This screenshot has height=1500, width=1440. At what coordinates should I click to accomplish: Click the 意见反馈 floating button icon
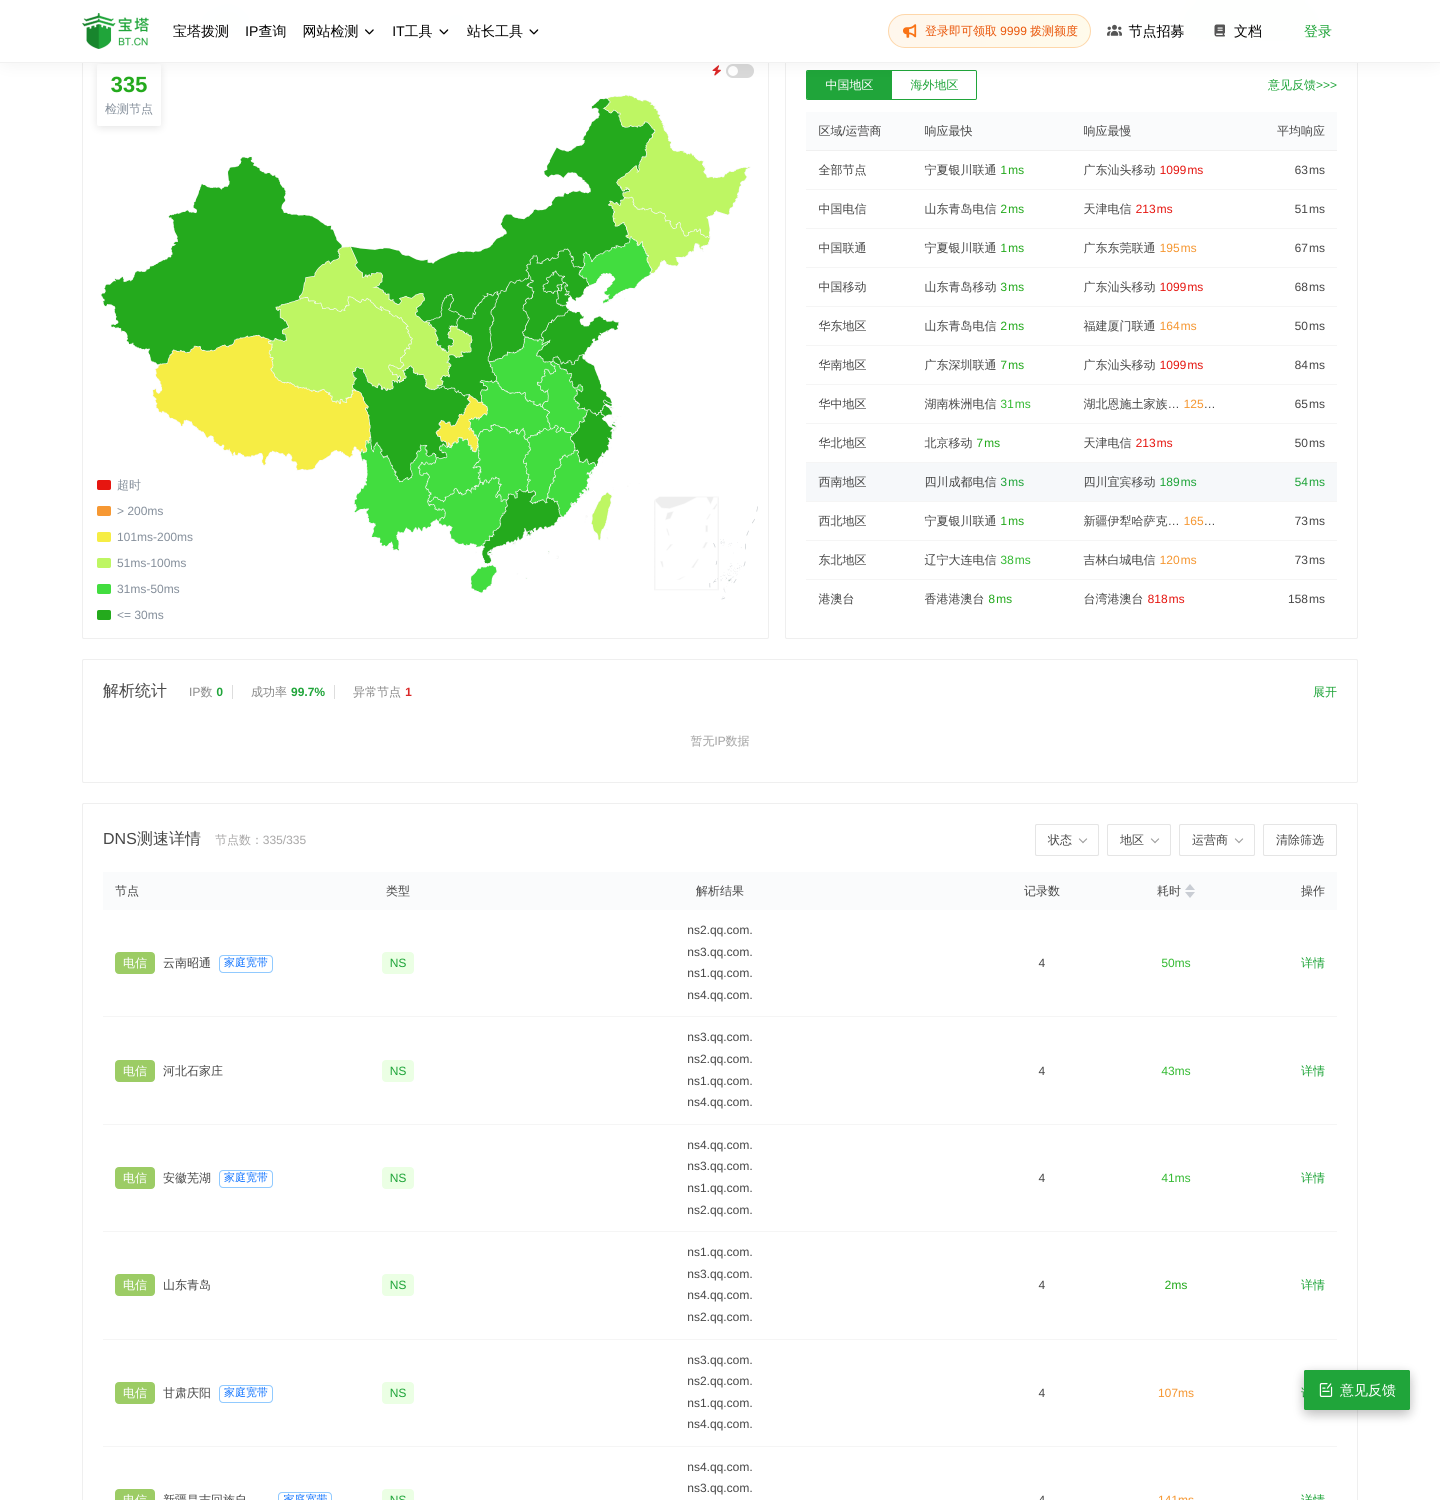(x=1326, y=1390)
